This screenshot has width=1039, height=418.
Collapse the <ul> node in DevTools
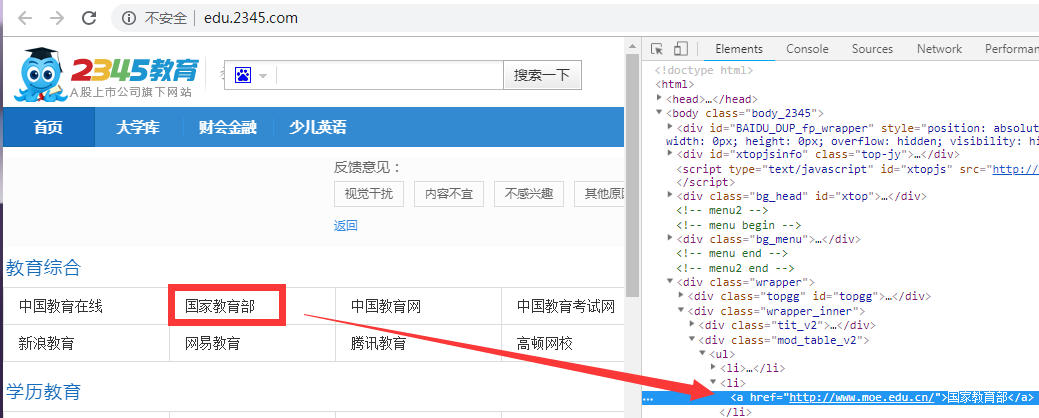coord(703,354)
